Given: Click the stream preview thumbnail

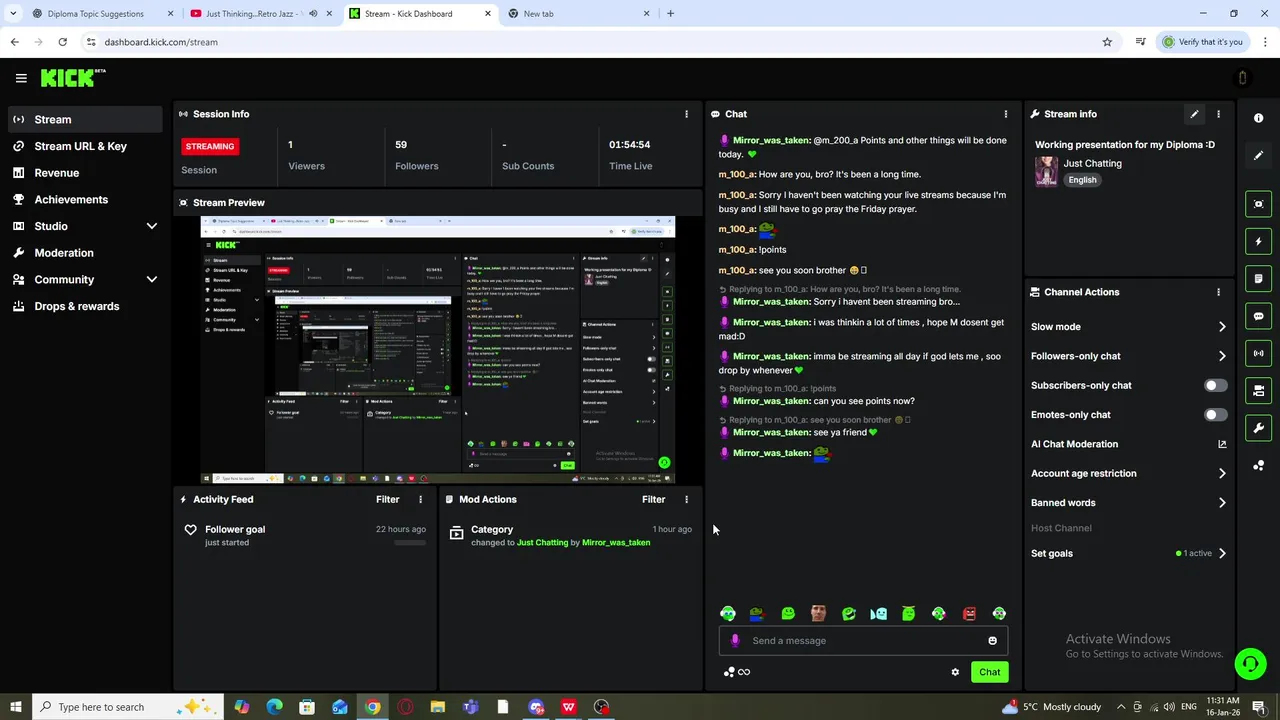Looking at the screenshot, I should [438, 349].
